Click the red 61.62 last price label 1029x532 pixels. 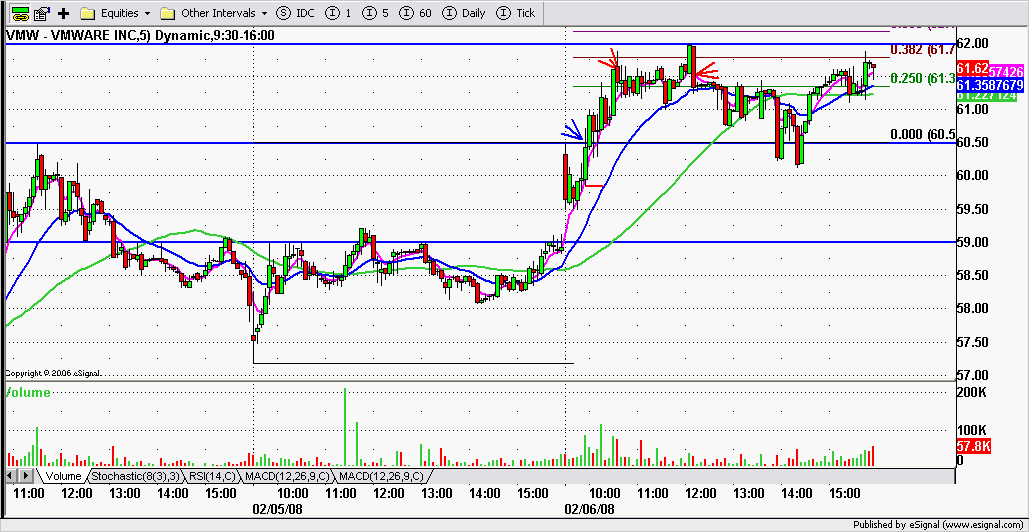tap(973, 68)
